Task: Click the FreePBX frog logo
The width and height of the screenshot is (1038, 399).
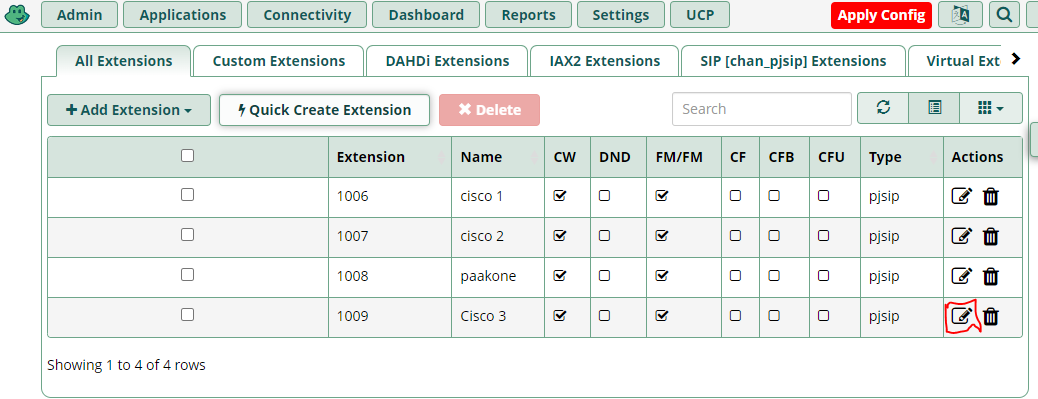Action: click(x=18, y=15)
